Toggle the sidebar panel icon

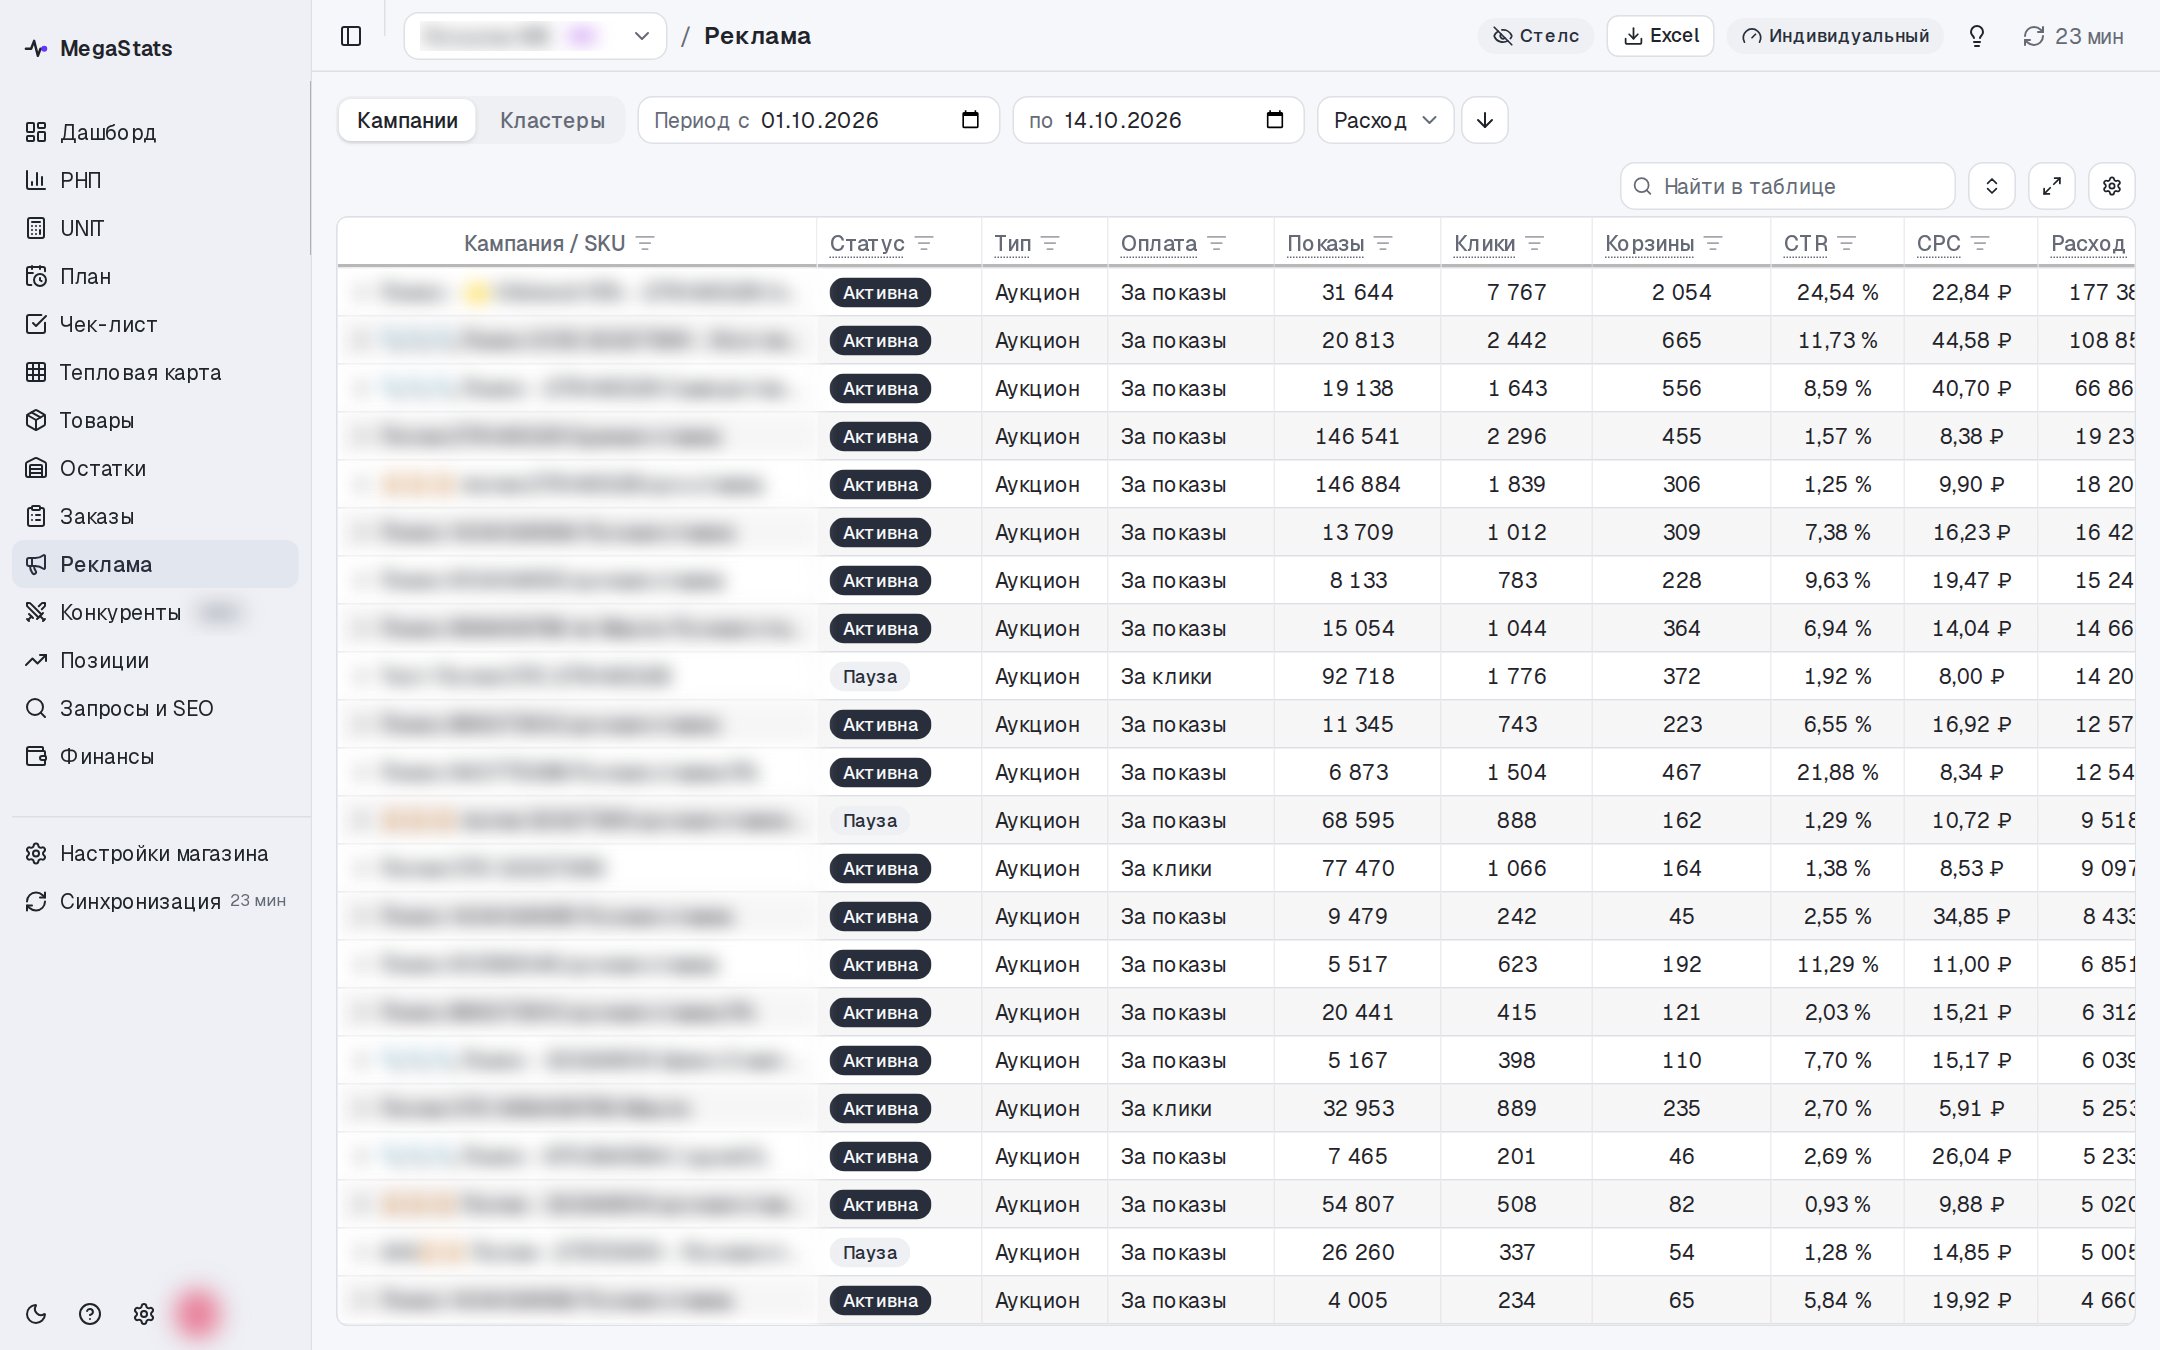pos(351,36)
